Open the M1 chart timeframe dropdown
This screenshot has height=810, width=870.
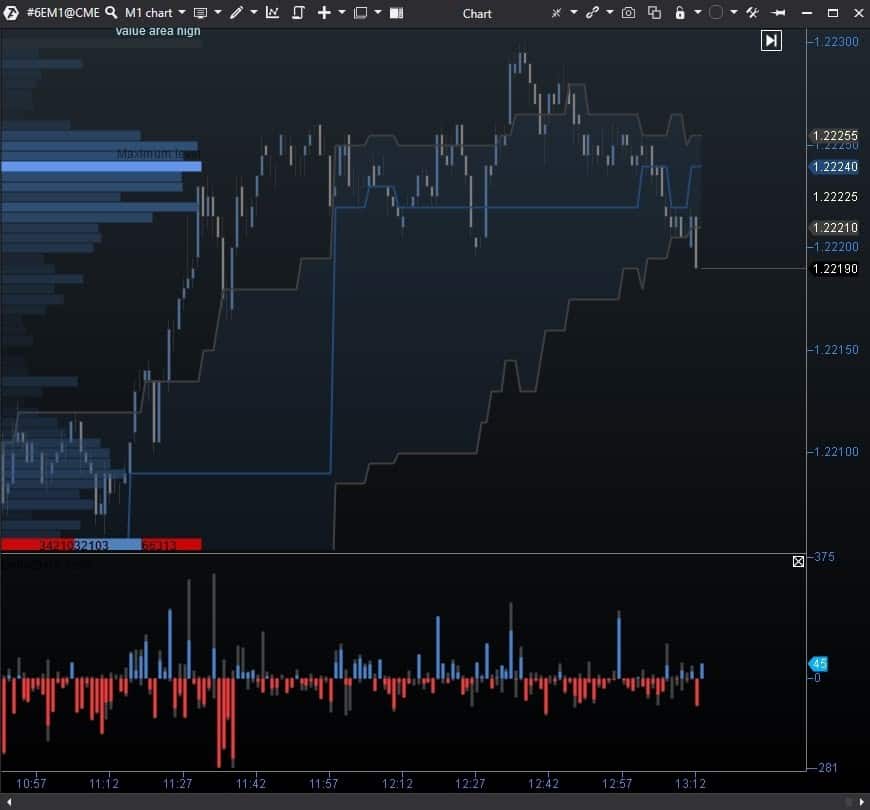(x=155, y=13)
